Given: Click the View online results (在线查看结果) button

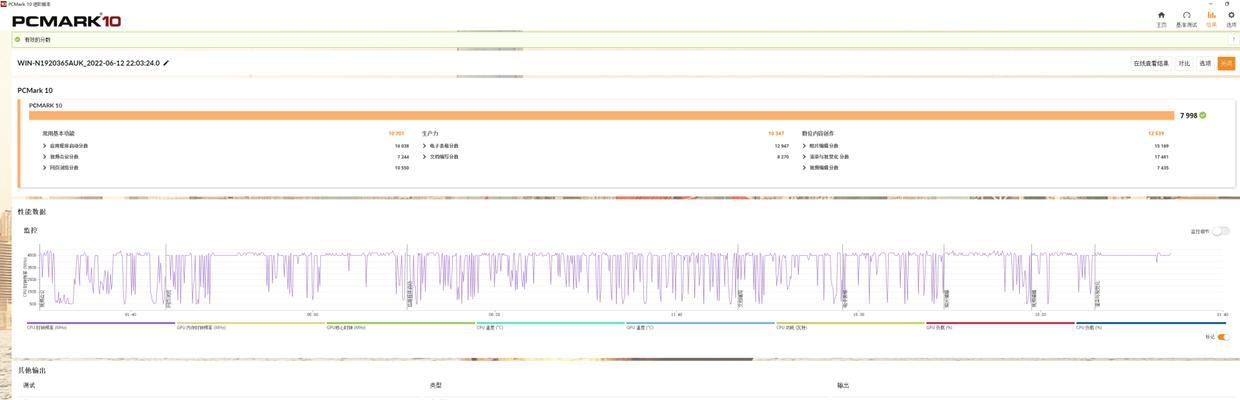Looking at the screenshot, I should [1151, 63].
